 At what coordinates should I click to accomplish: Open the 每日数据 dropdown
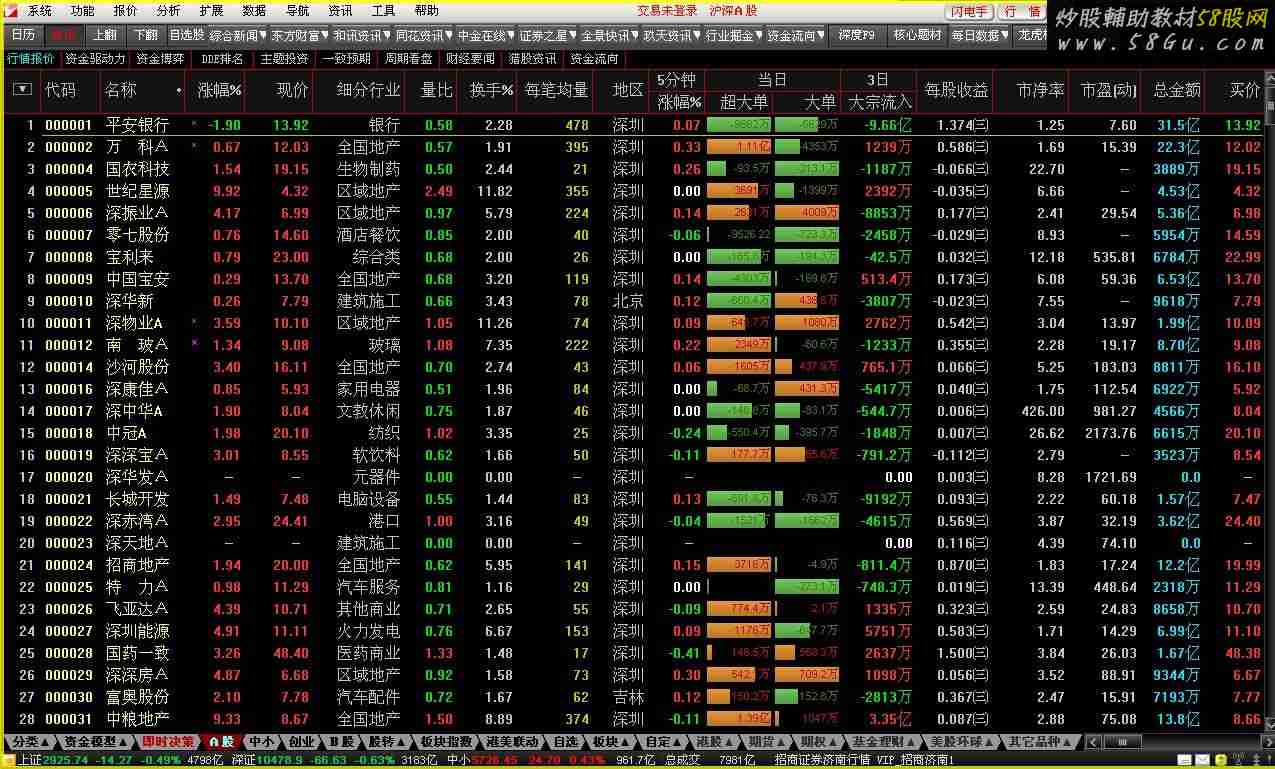click(x=980, y=35)
